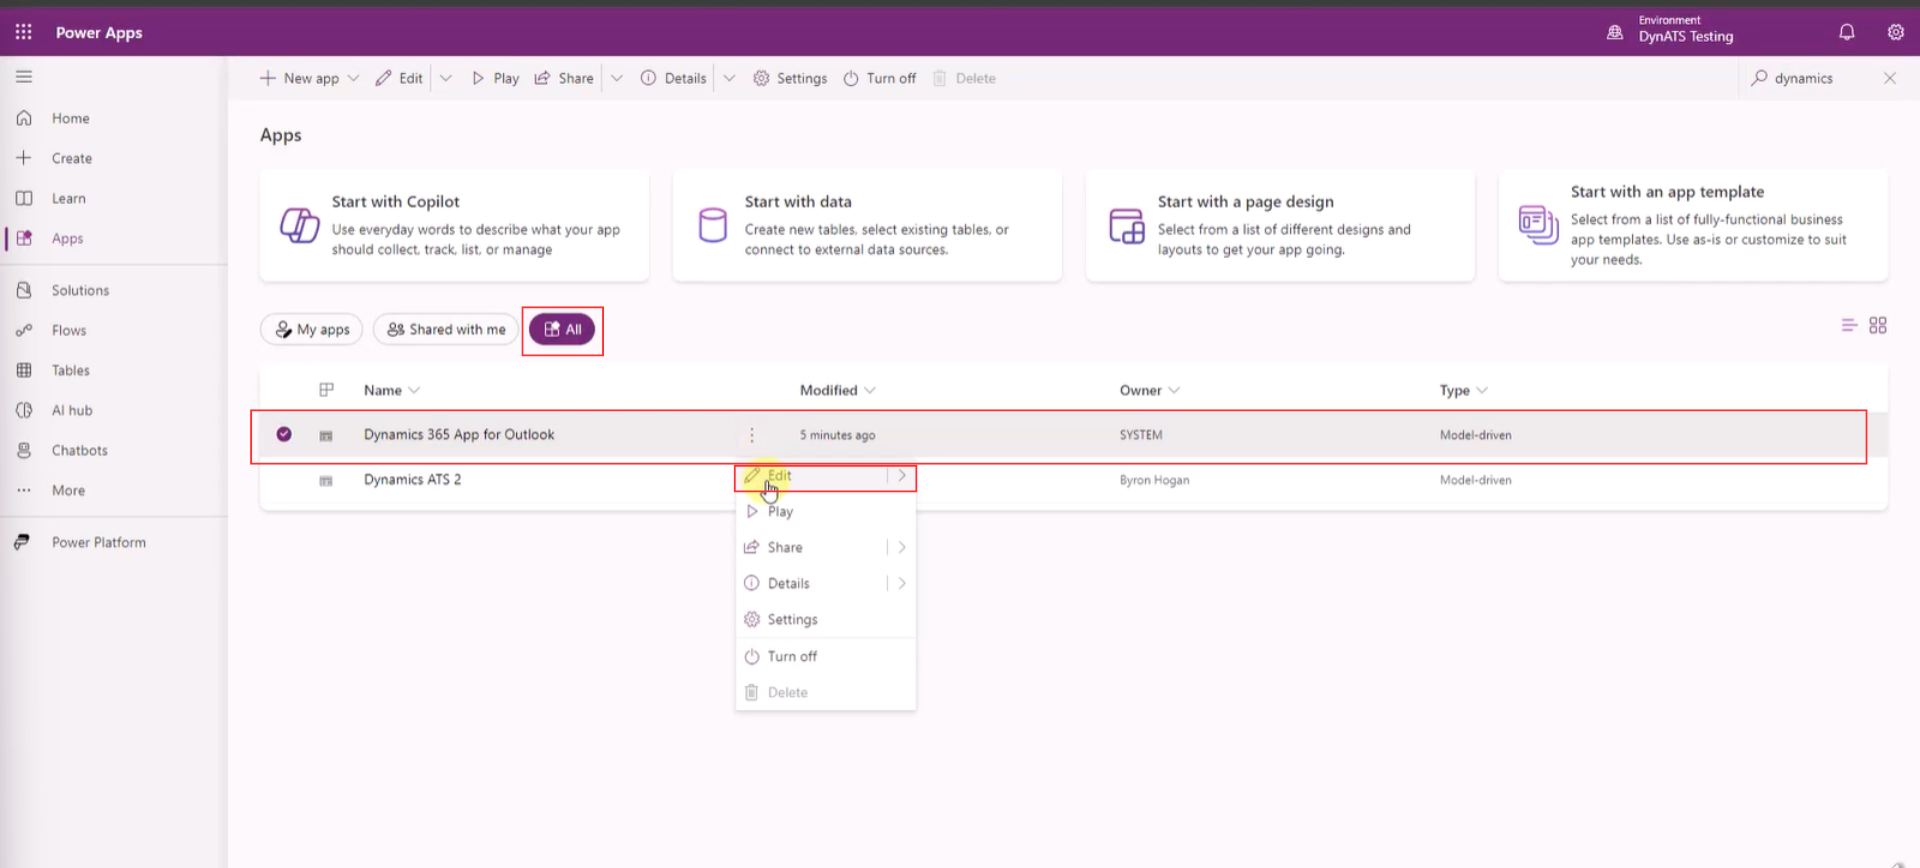Clear the search box with X
Screen dimensions: 1920x868
click(x=1889, y=78)
